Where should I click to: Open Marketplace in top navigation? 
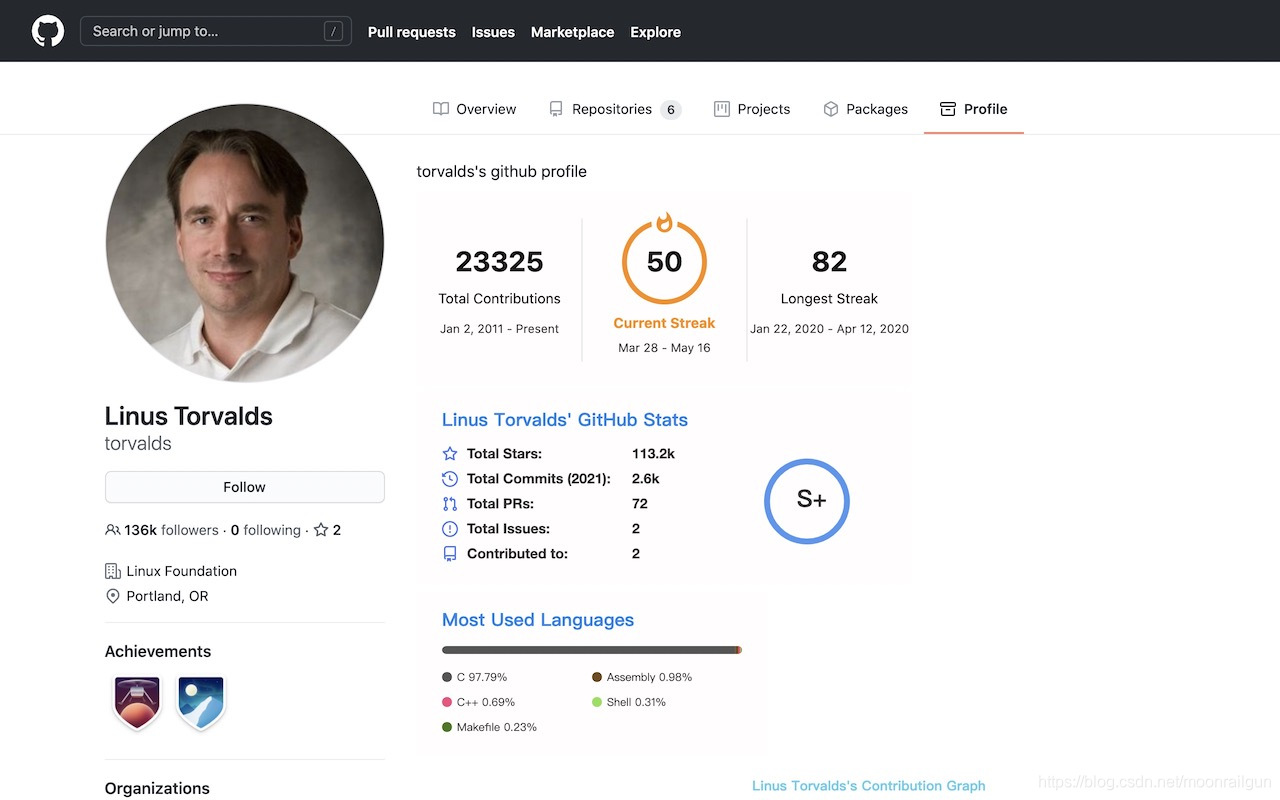click(573, 32)
